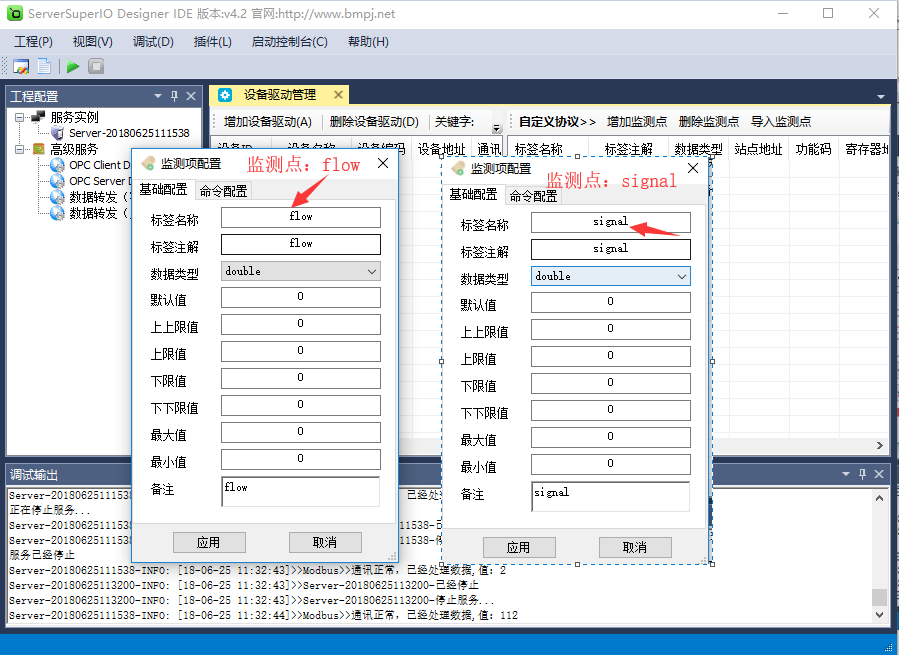The height and width of the screenshot is (655, 899).
Task: Close the 调试输出 panel
Action: (879, 474)
